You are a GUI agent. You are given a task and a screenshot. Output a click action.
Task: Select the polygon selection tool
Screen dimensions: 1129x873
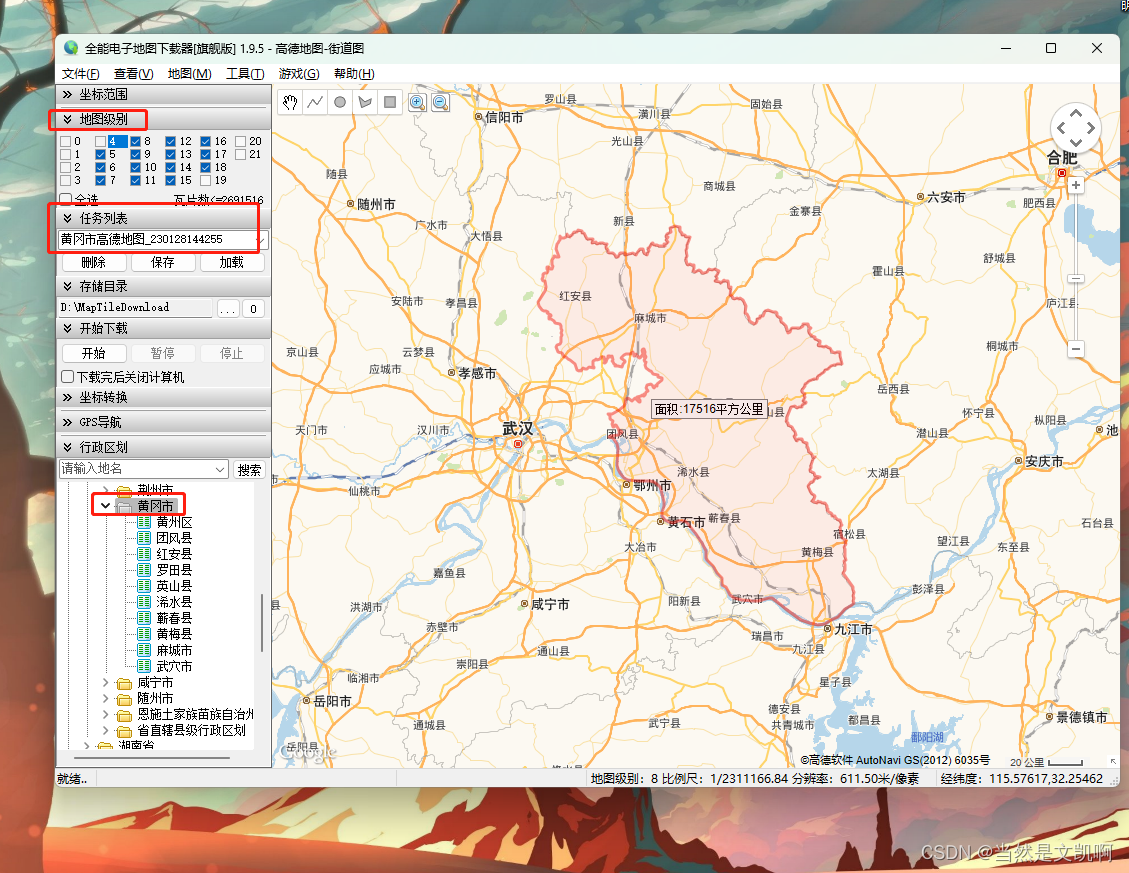click(364, 101)
